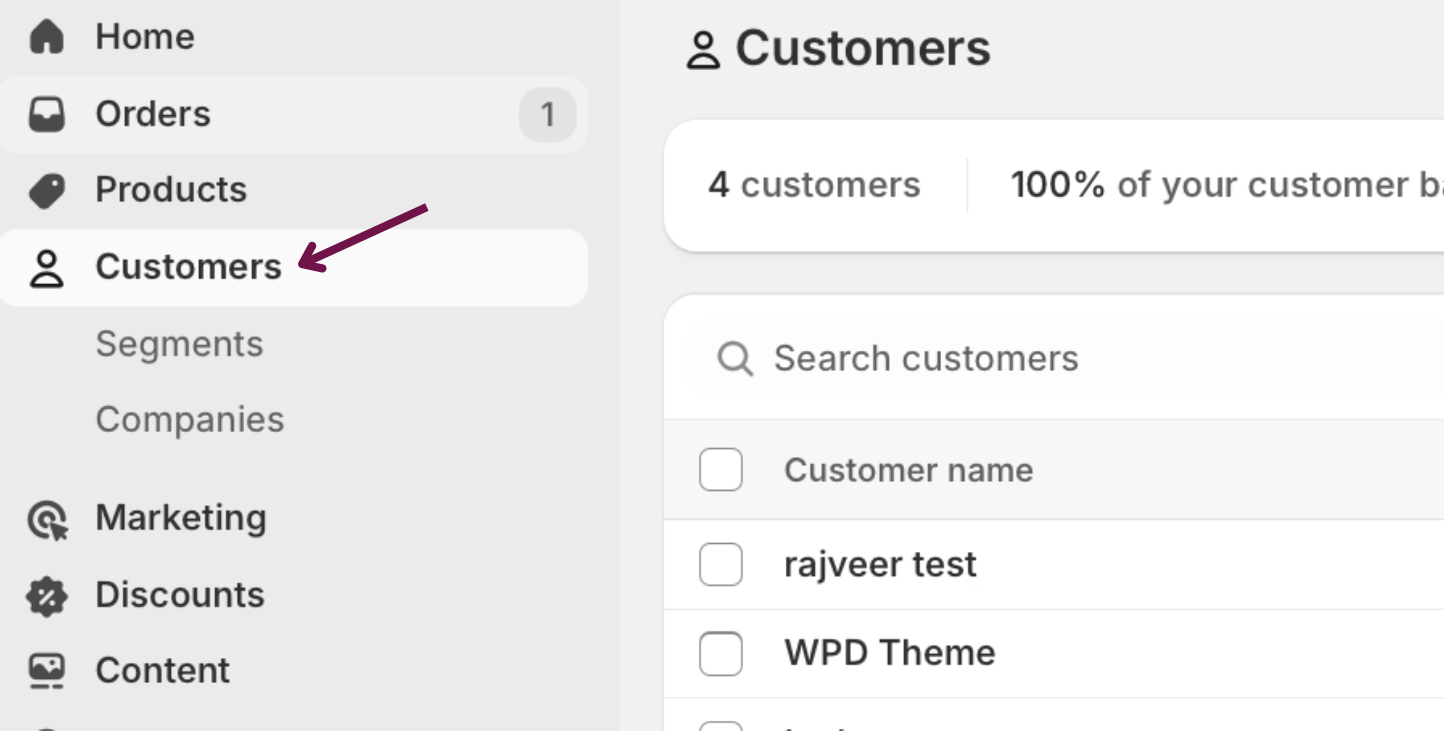Open the rajveer test customer record

(x=880, y=565)
